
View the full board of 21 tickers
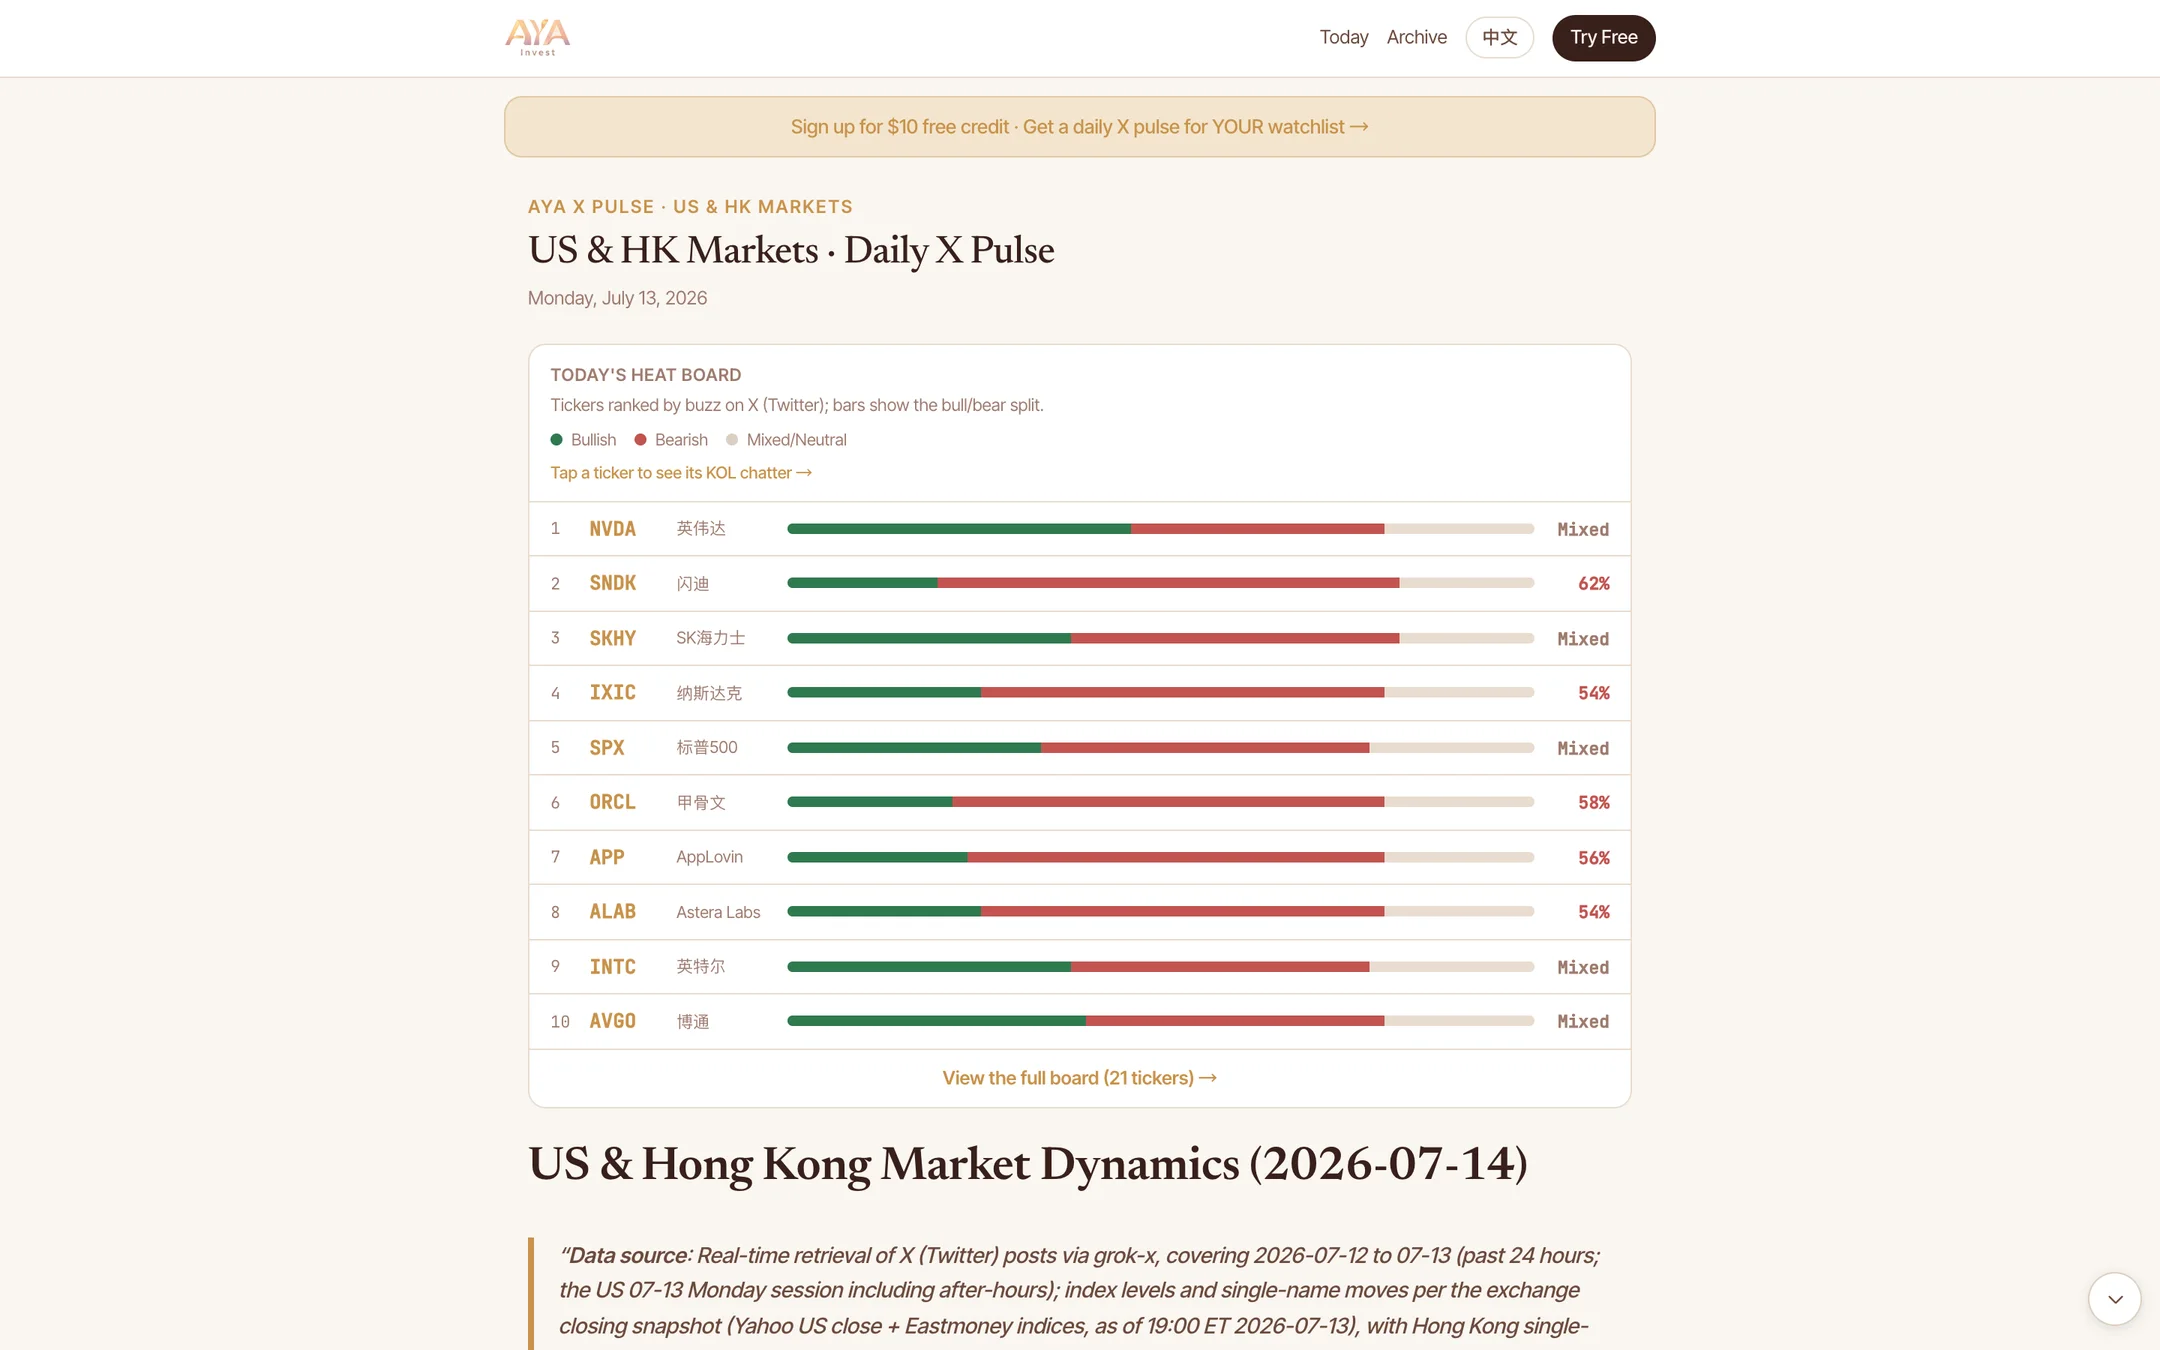(1080, 1078)
